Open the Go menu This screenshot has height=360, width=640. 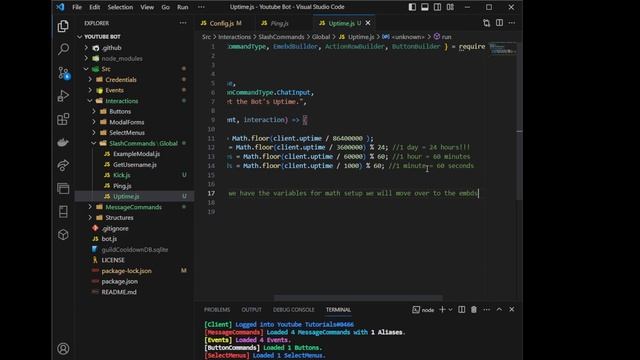pyautogui.click(x=165, y=7)
